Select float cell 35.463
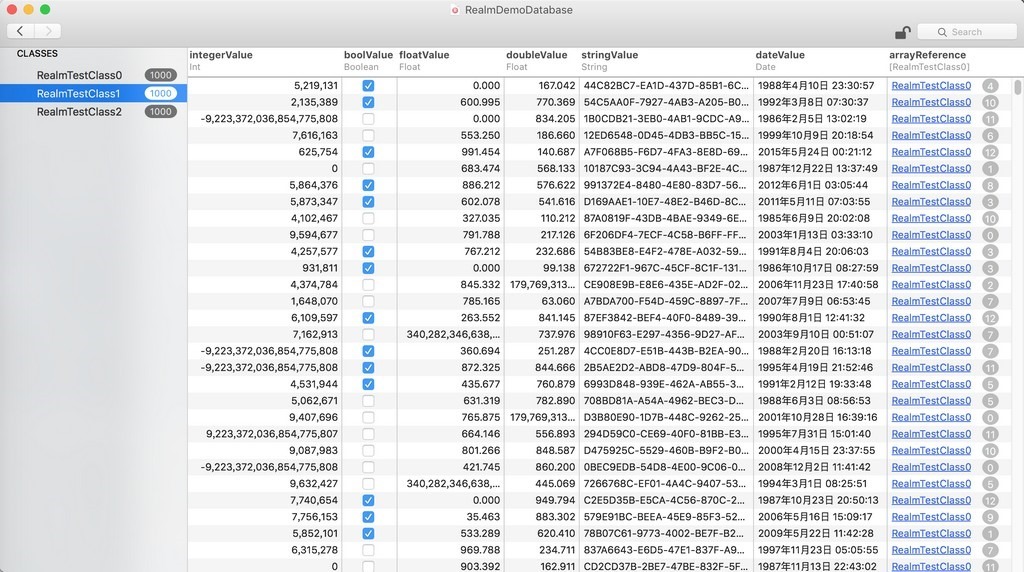The width and height of the screenshot is (1024, 572). coord(450,516)
